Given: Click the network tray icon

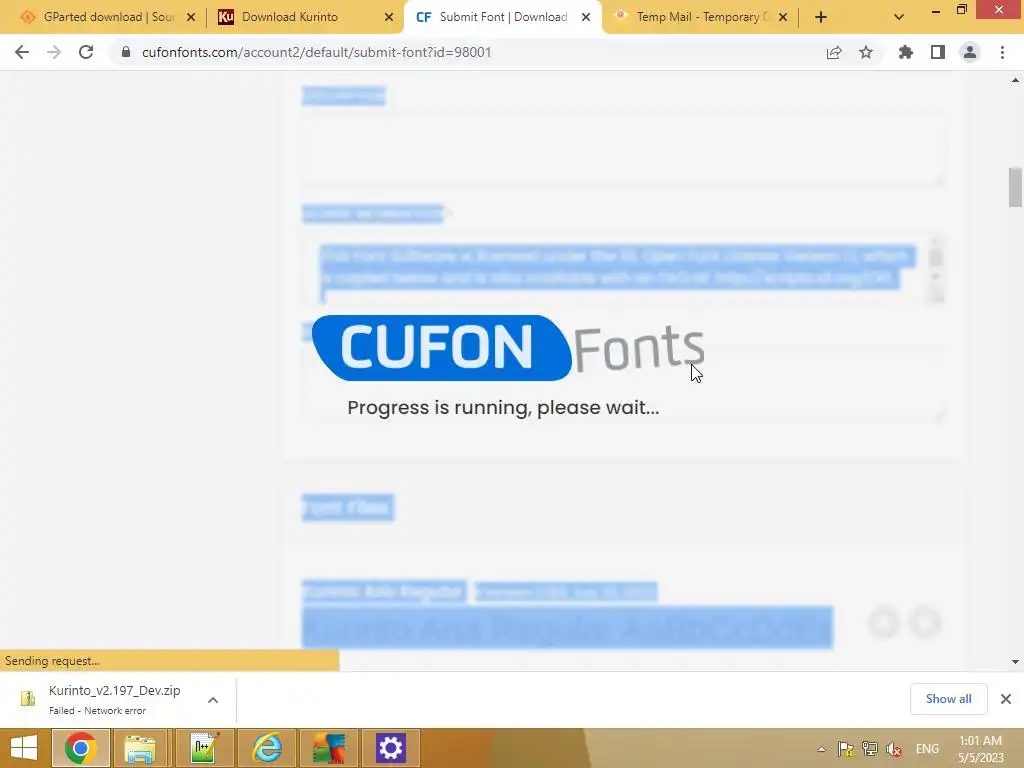Looking at the screenshot, I should pos(869,749).
